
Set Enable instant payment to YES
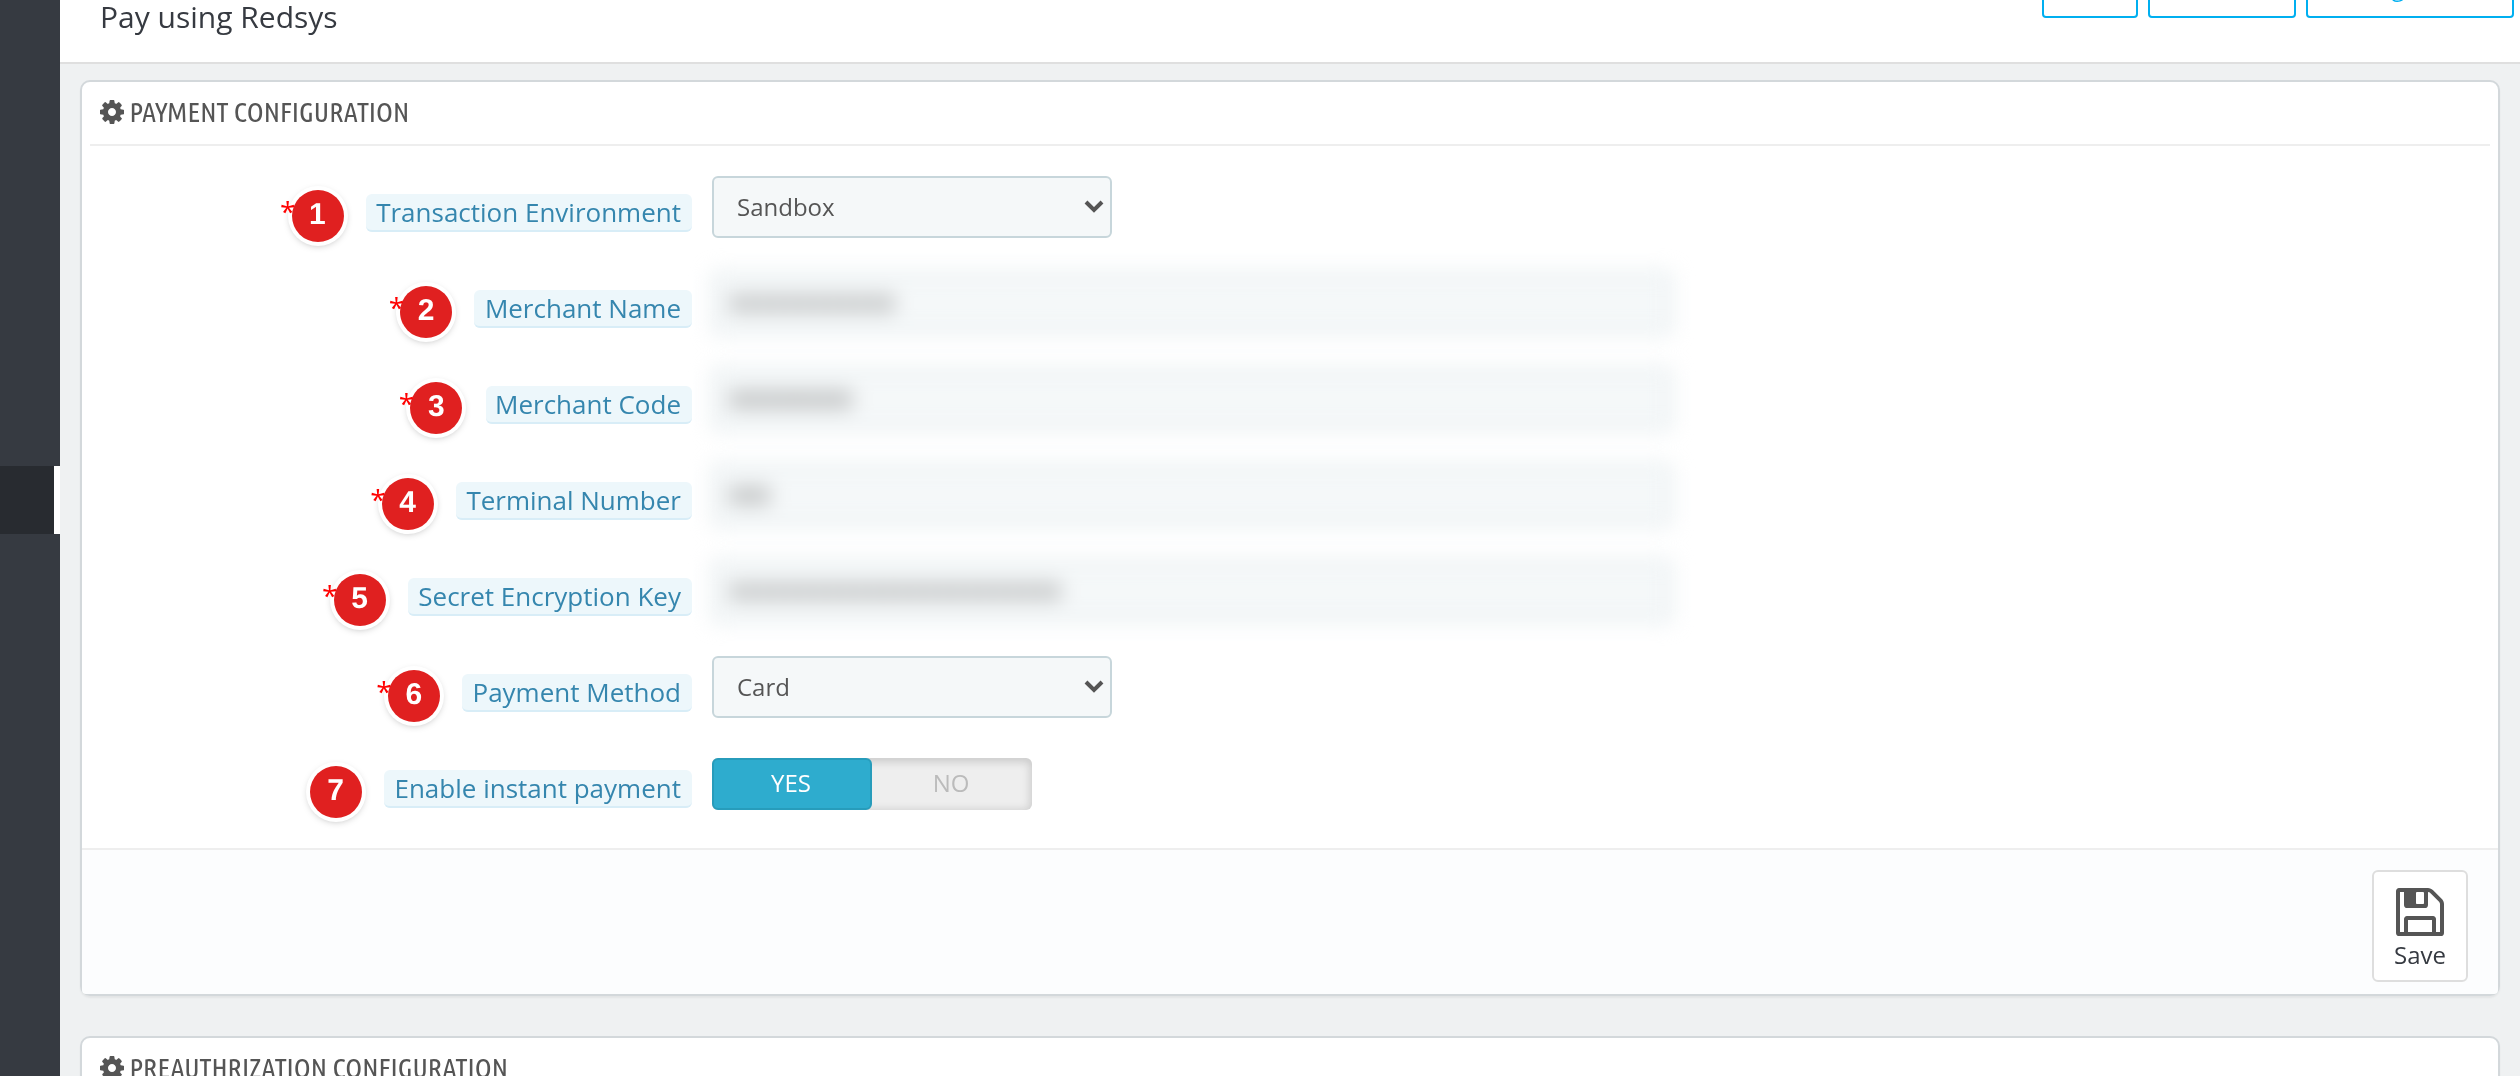(x=791, y=784)
